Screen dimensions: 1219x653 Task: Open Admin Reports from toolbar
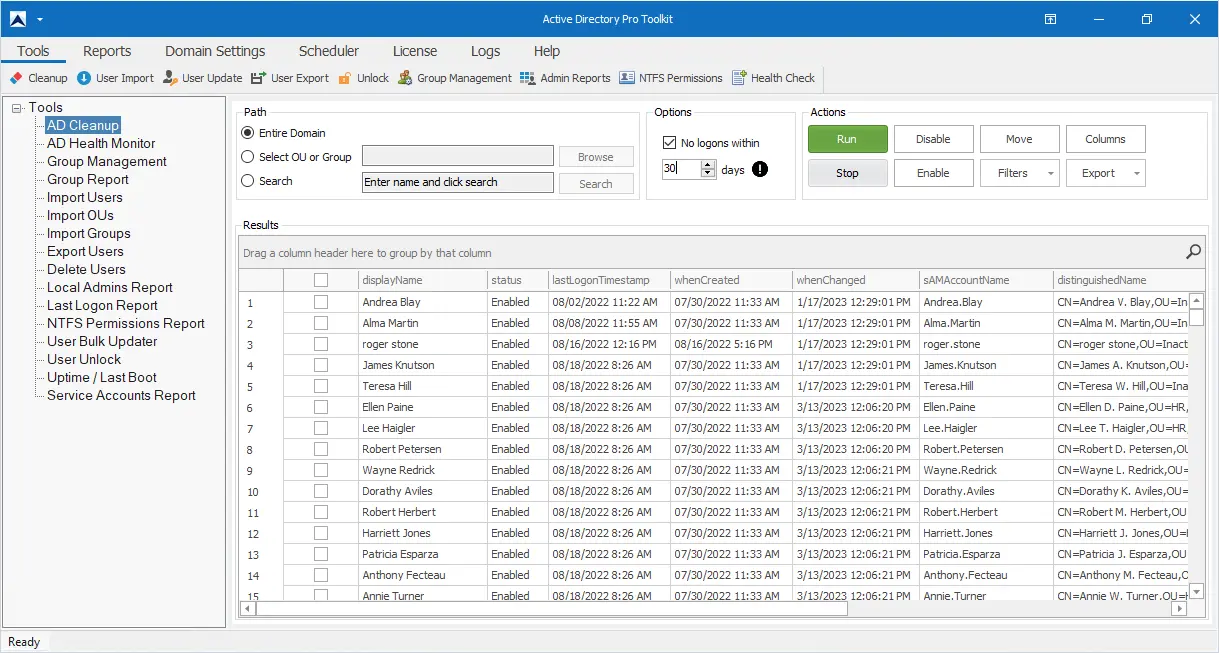[x=565, y=78]
